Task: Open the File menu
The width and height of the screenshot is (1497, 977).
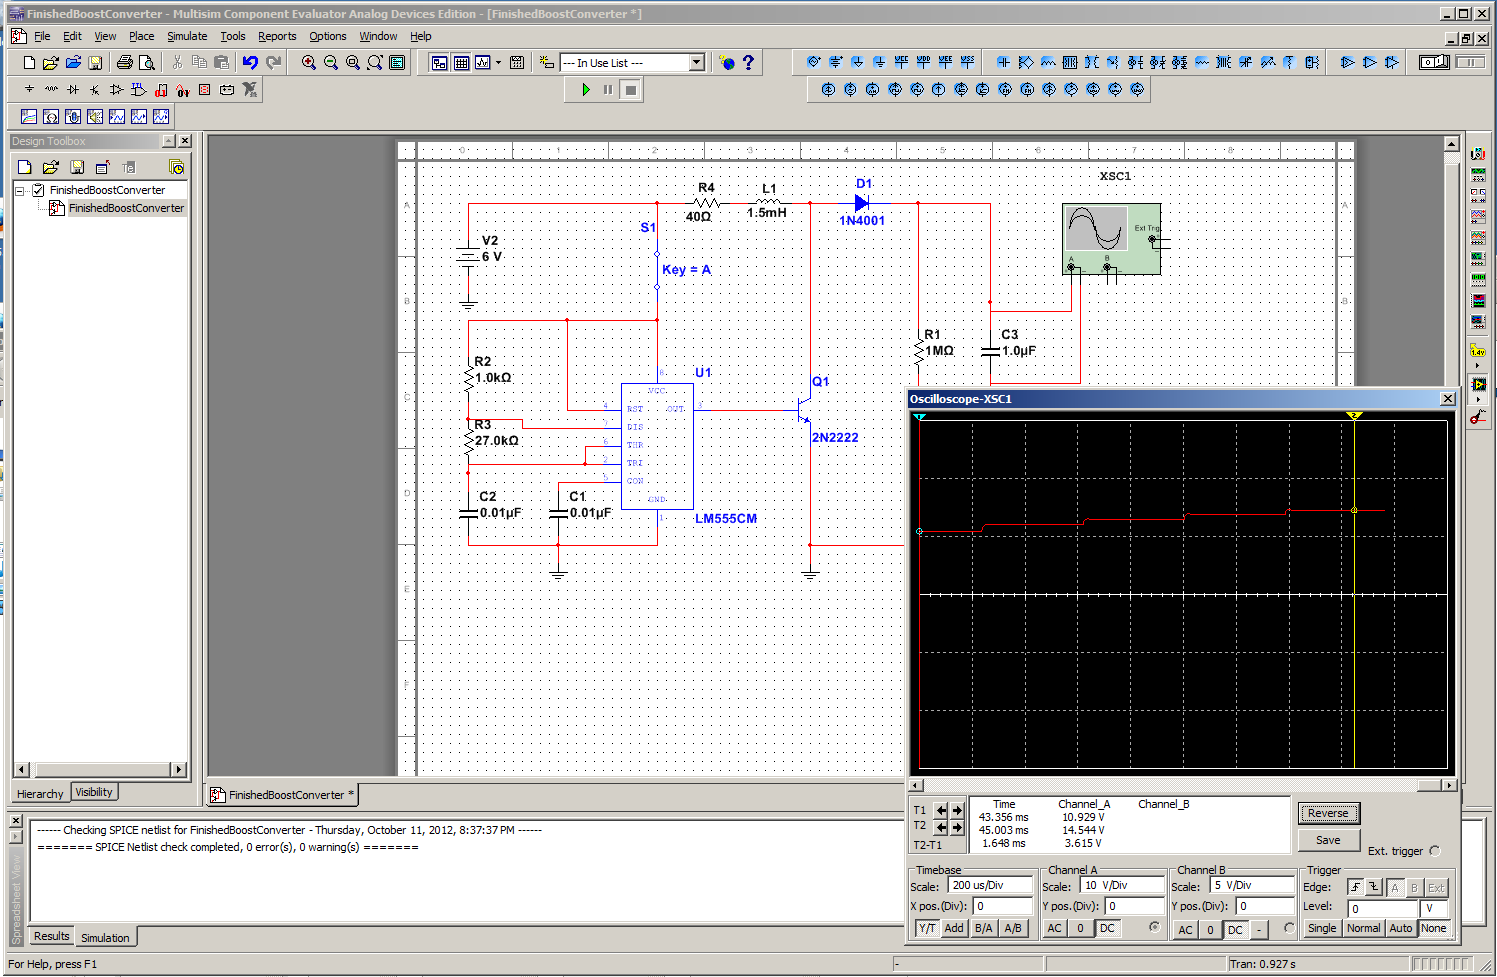Action: coord(42,36)
